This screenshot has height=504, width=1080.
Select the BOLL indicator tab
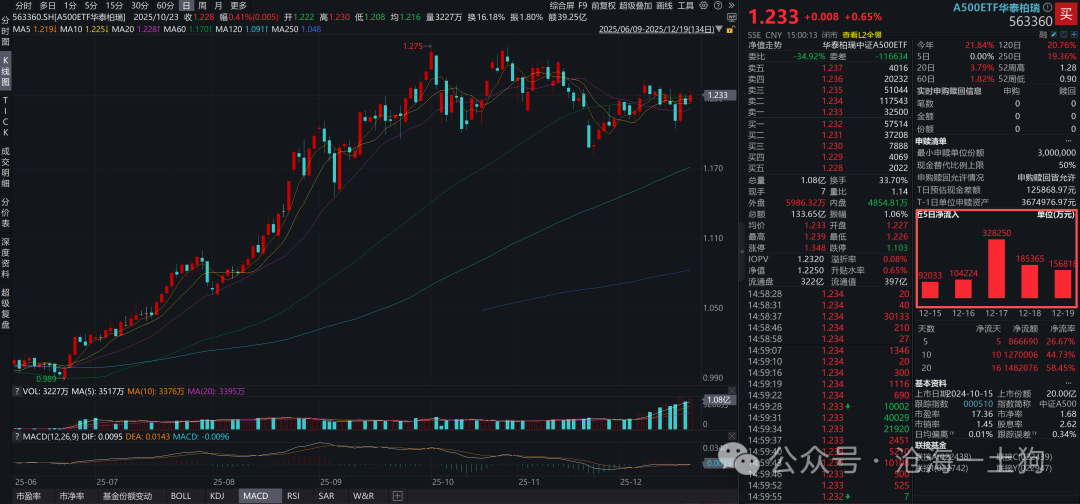180,496
